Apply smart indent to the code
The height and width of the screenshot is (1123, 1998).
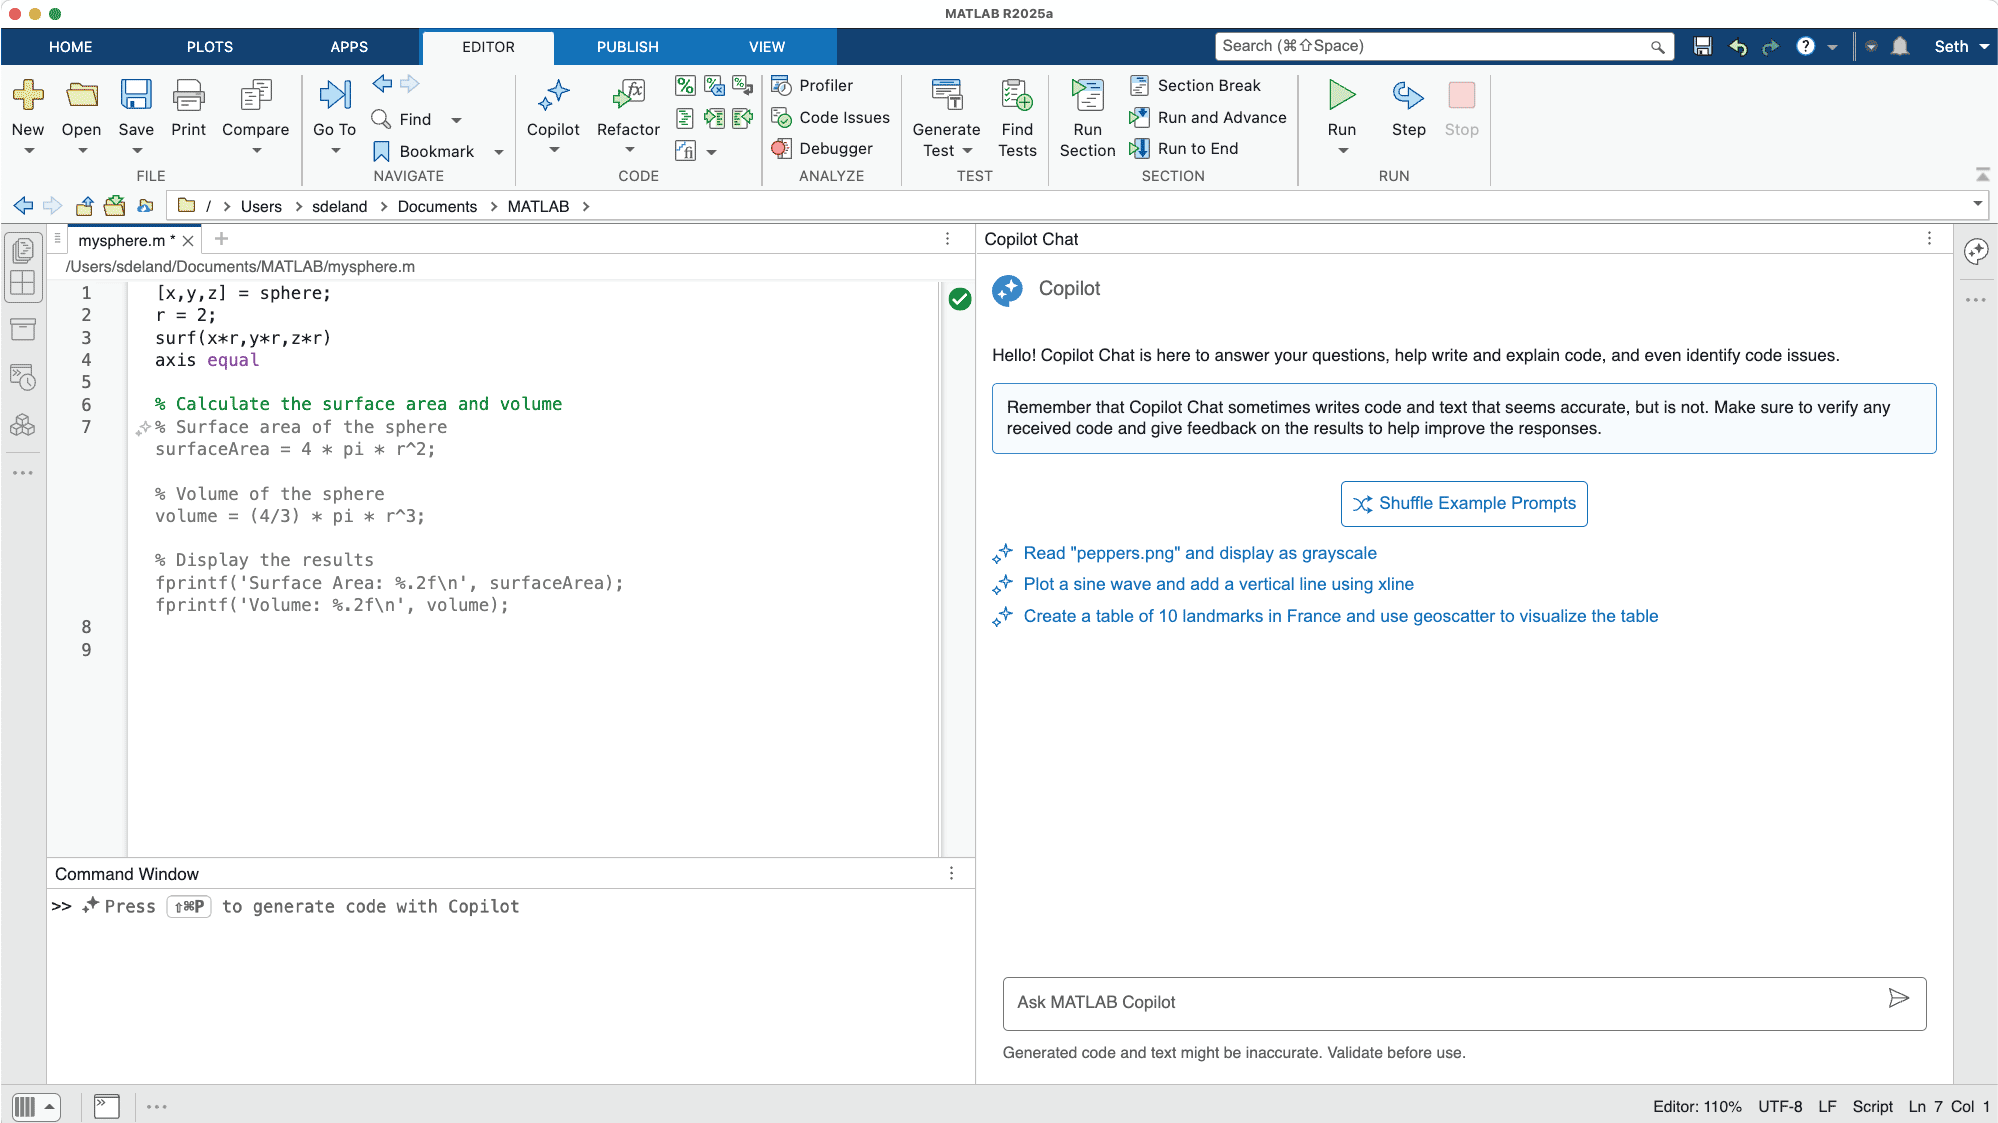pyautogui.click(x=685, y=118)
